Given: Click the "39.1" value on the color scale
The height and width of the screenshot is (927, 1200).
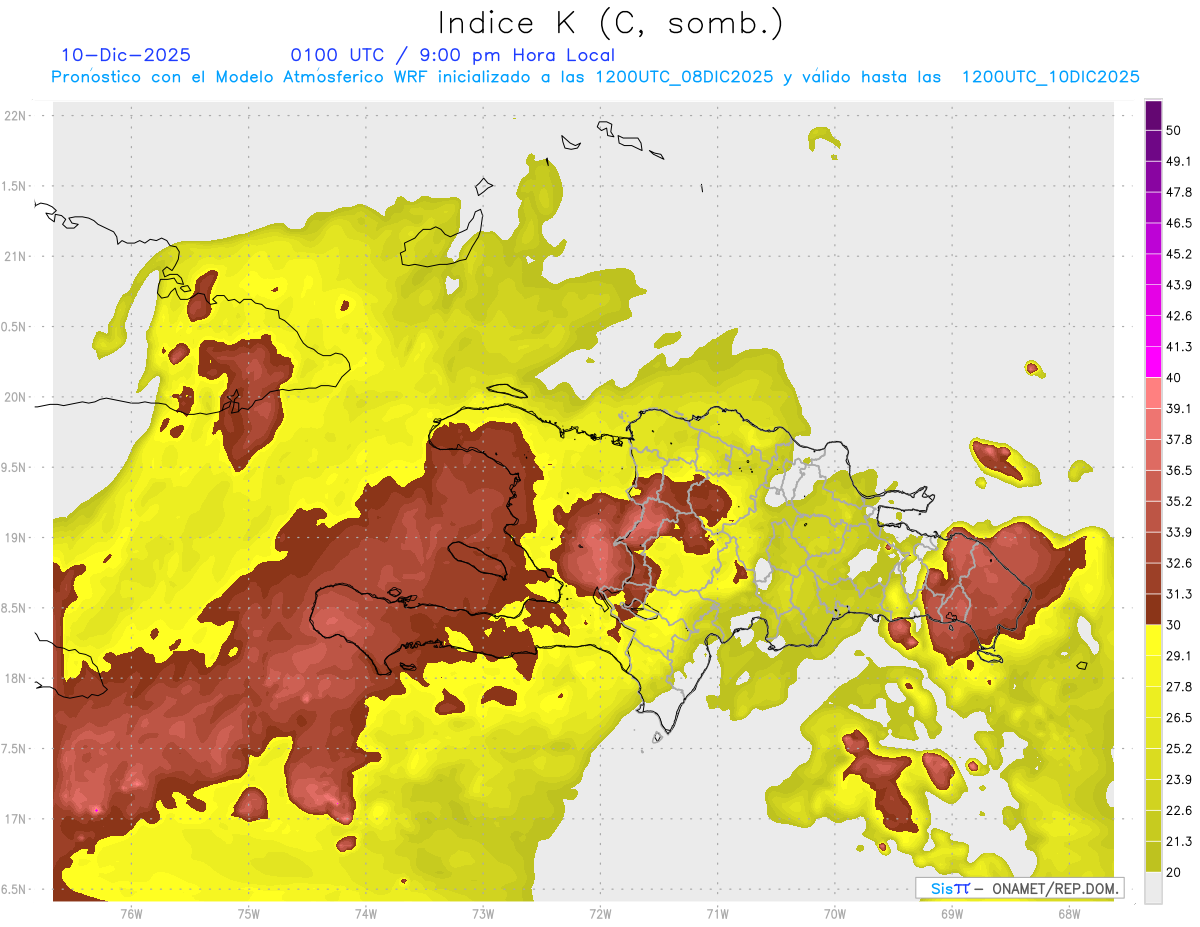Looking at the screenshot, I should coord(1179,409).
